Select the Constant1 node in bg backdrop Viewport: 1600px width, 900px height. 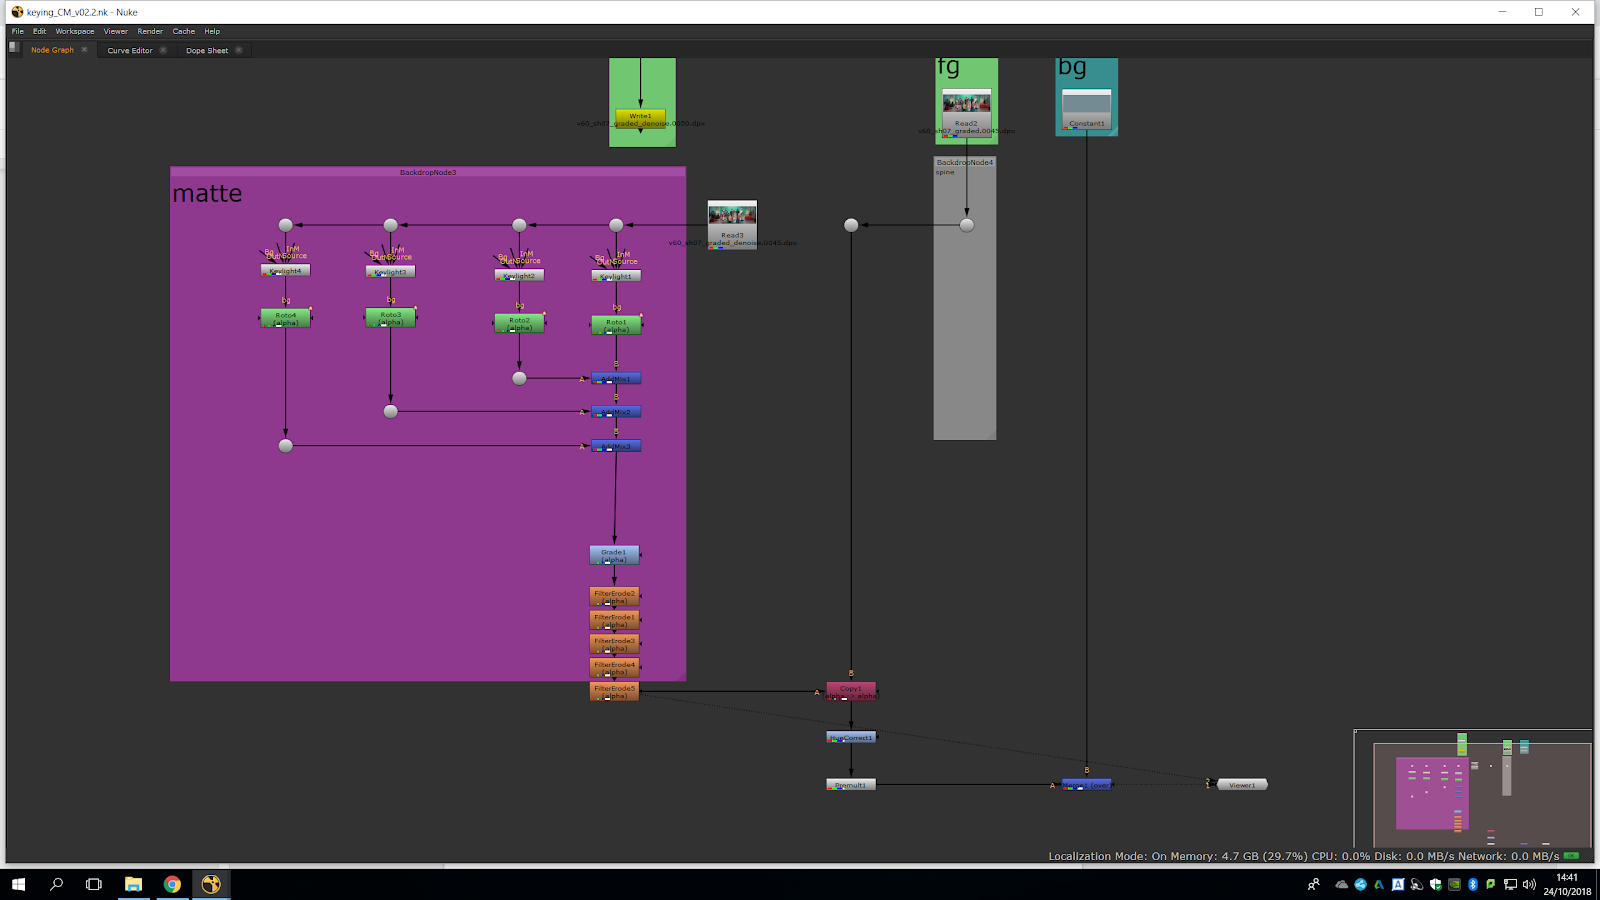click(1086, 110)
